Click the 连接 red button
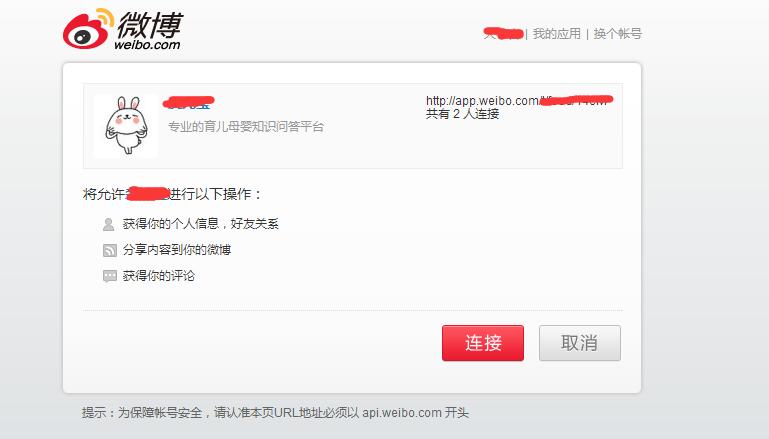Viewport: 769px width, 439px height. point(483,343)
